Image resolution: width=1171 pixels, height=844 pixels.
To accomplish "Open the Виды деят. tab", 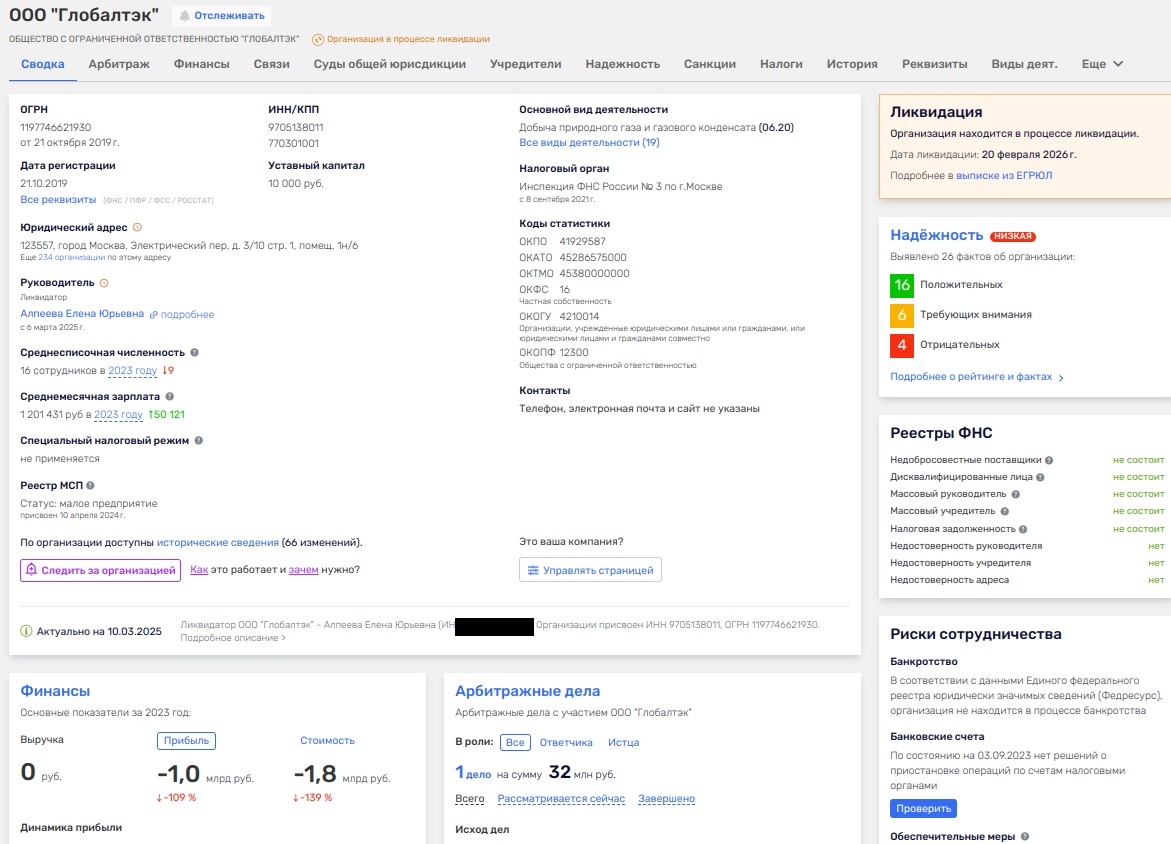I will pos(1025,64).
